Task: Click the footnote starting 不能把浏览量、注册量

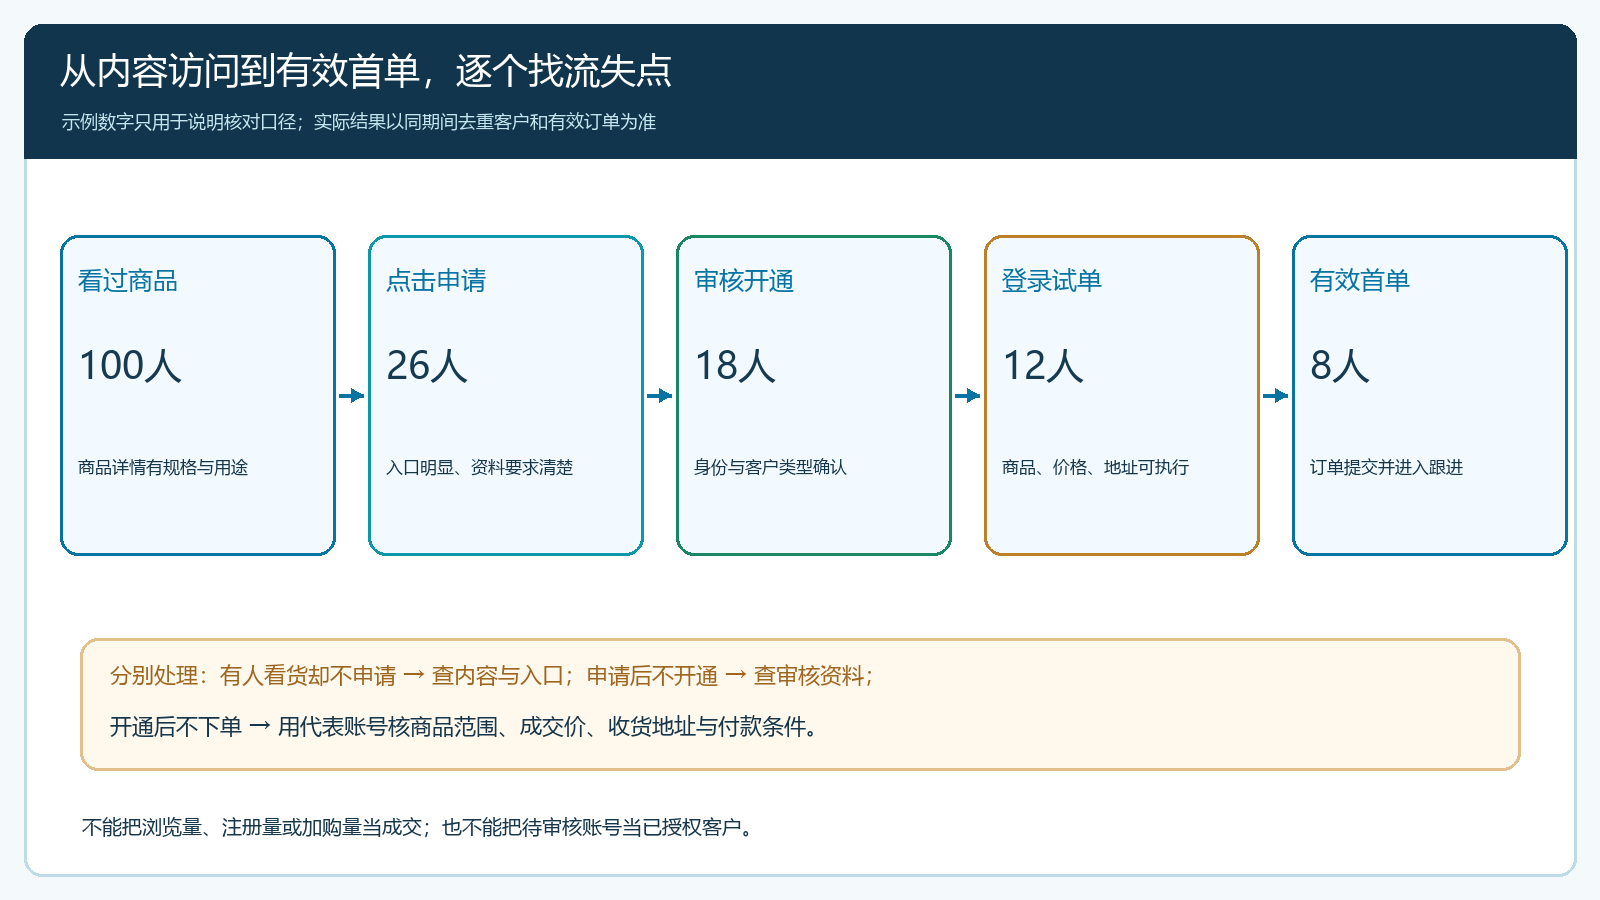Action: (418, 827)
